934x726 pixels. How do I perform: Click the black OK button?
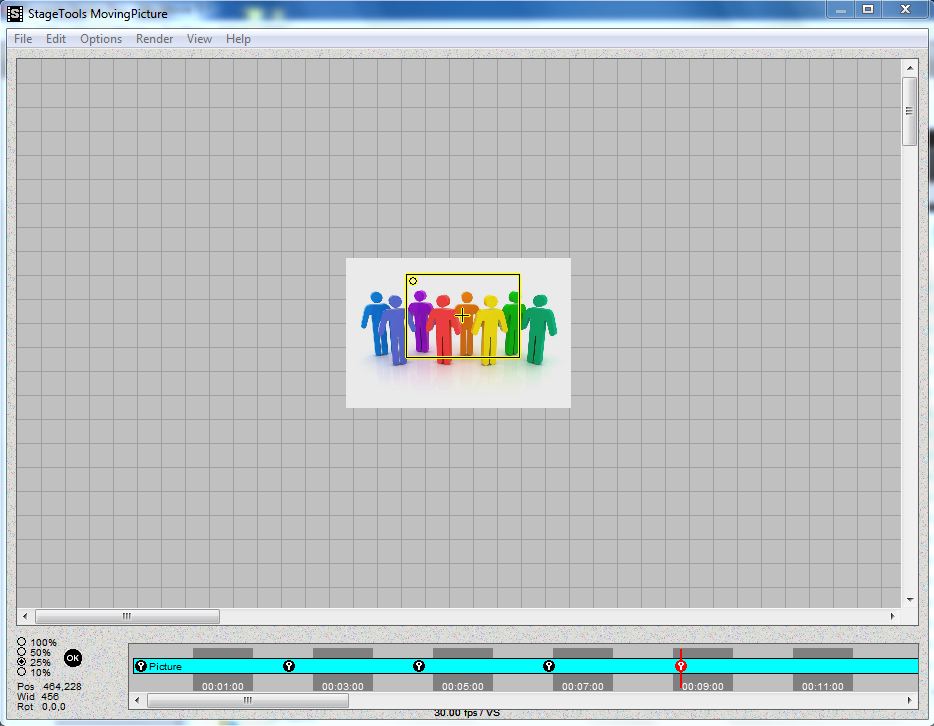(73, 658)
